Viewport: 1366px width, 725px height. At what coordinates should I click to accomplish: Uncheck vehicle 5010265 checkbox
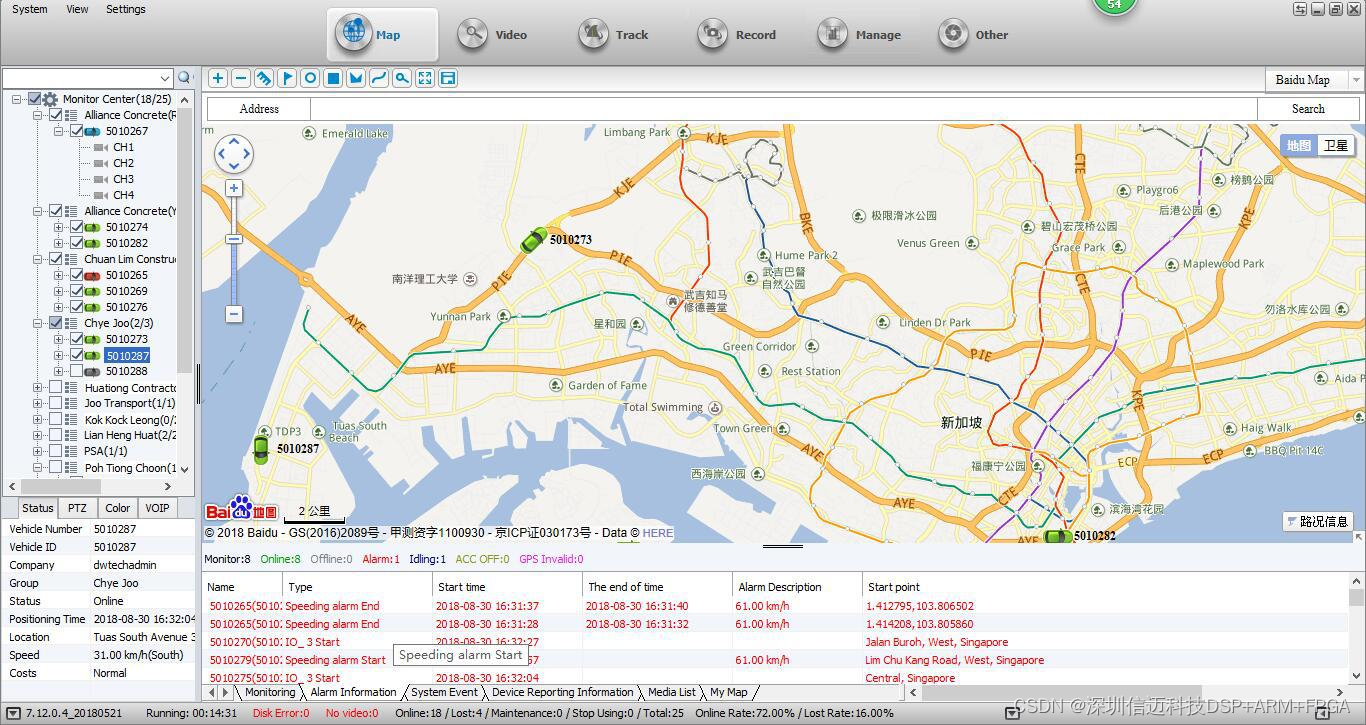pyautogui.click(x=77, y=275)
